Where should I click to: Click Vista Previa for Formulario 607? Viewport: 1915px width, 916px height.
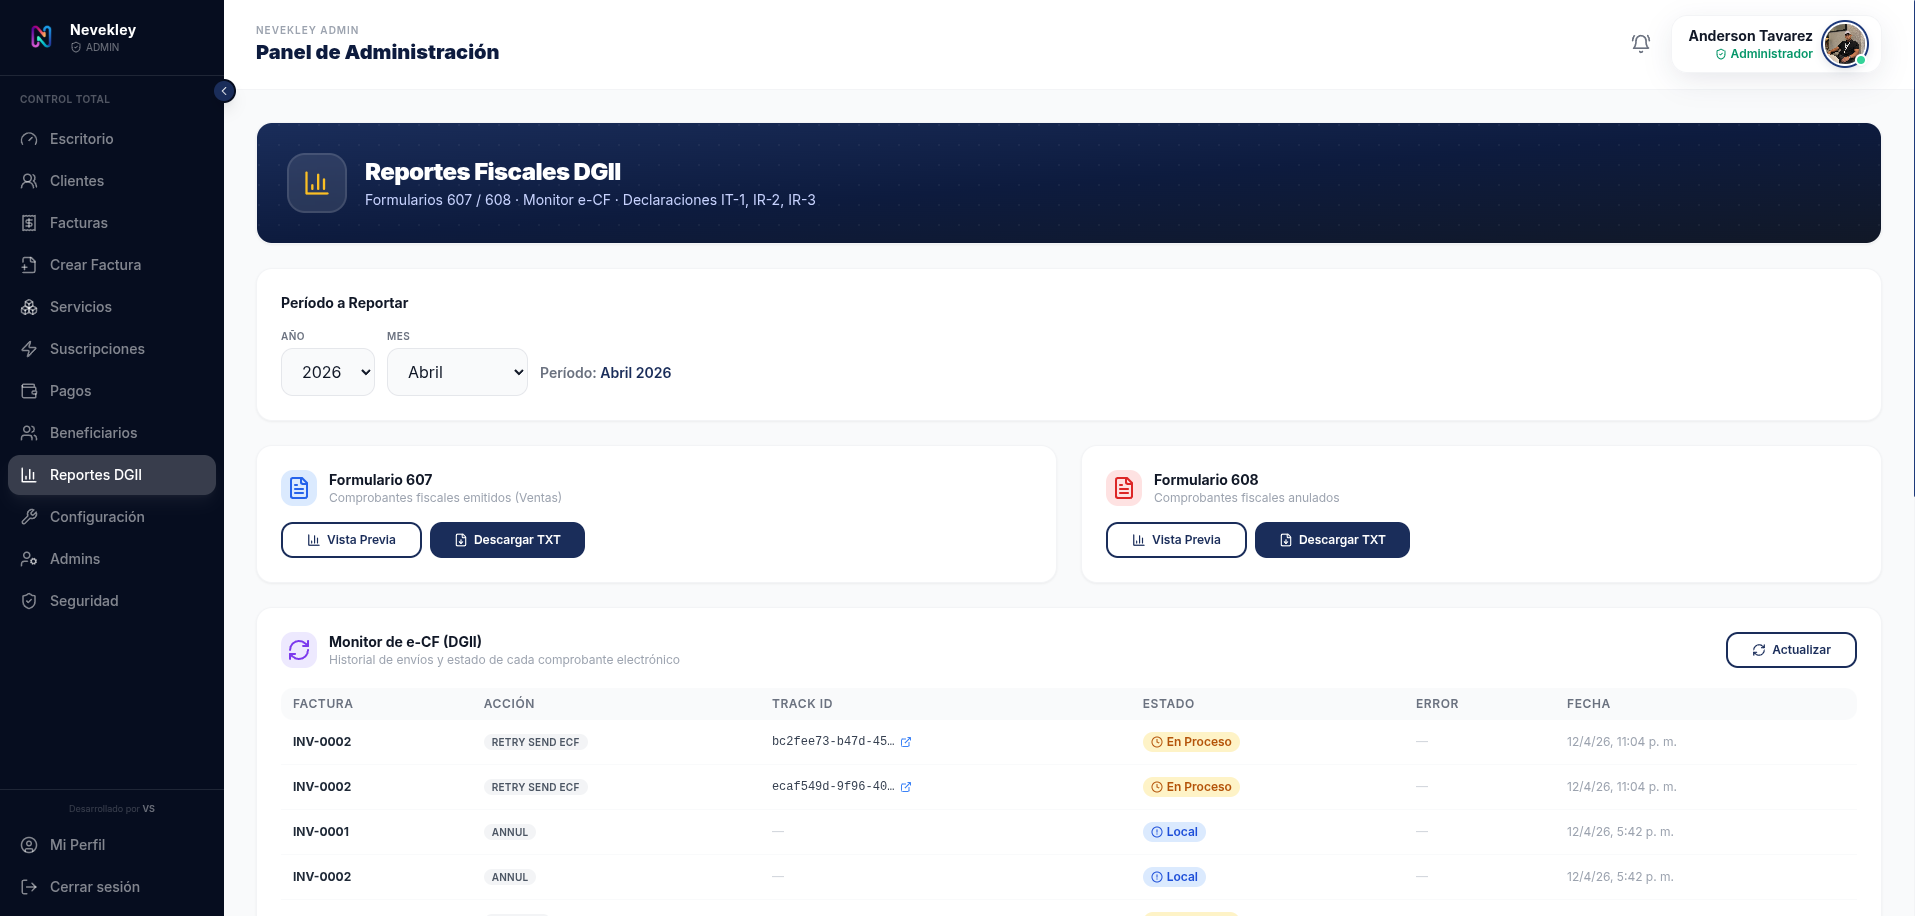(x=351, y=540)
